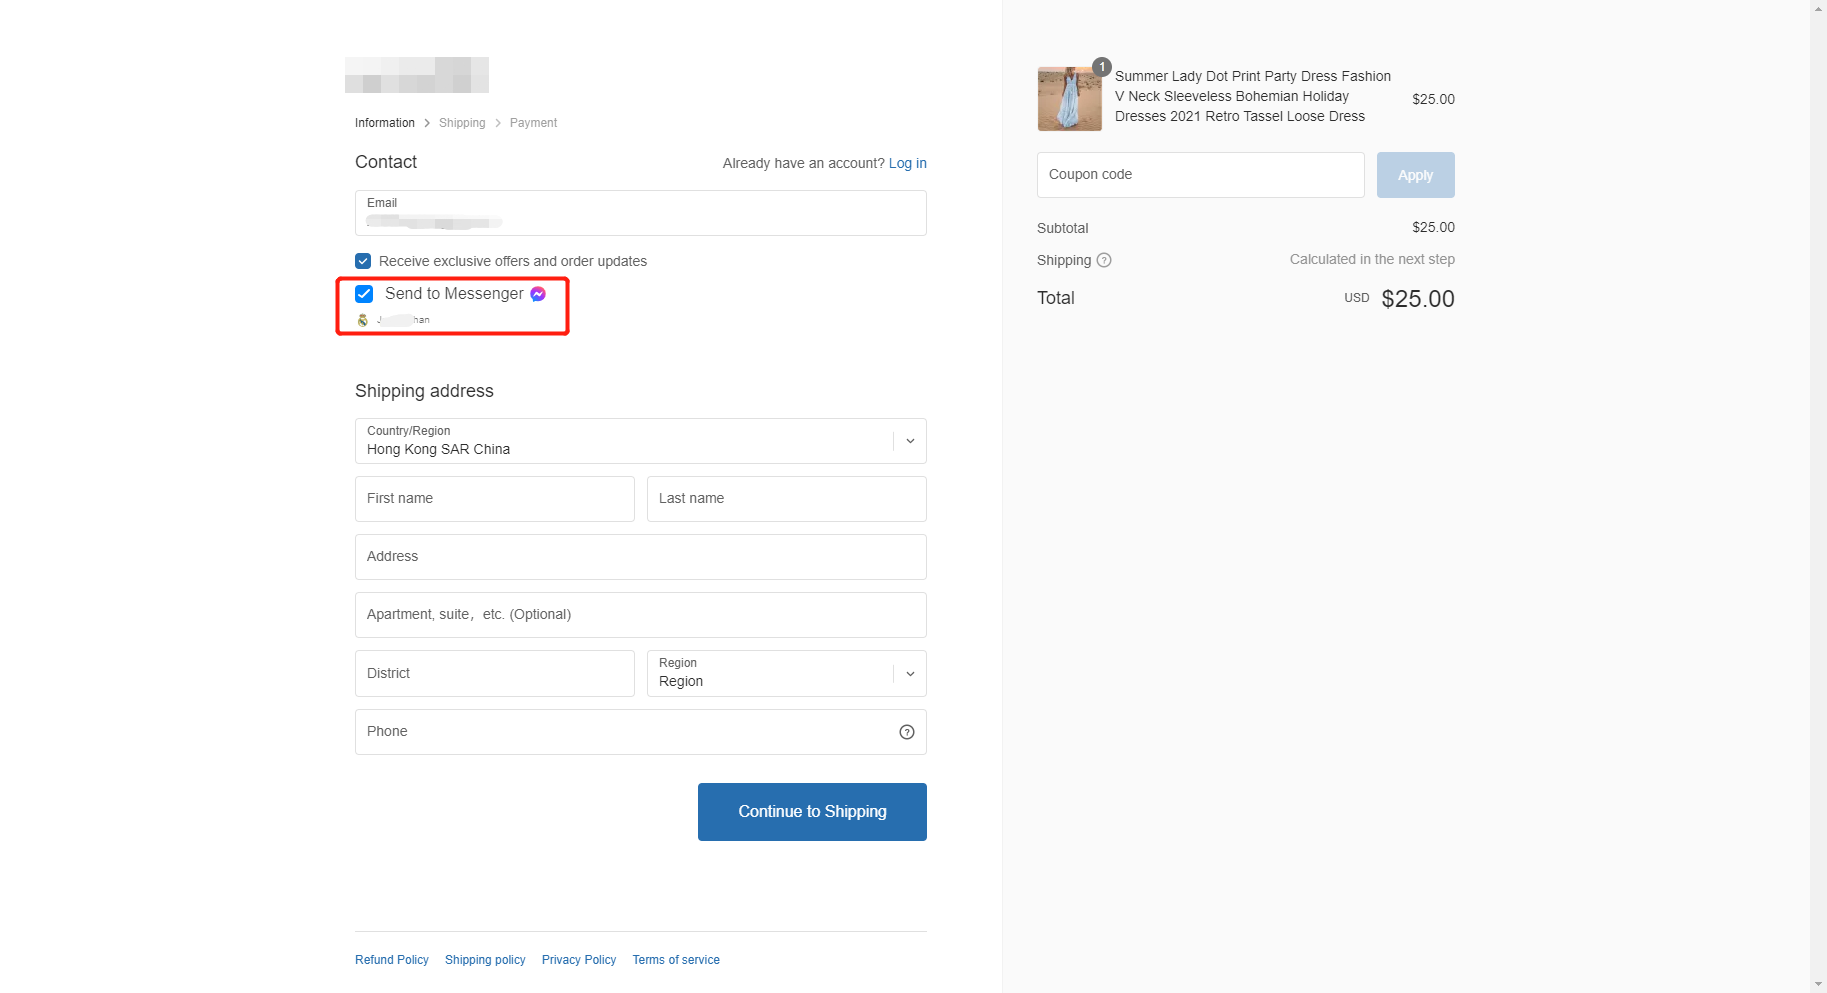Apply the coupon code
This screenshot has height=993, width=1827.
pos(1416,175)
